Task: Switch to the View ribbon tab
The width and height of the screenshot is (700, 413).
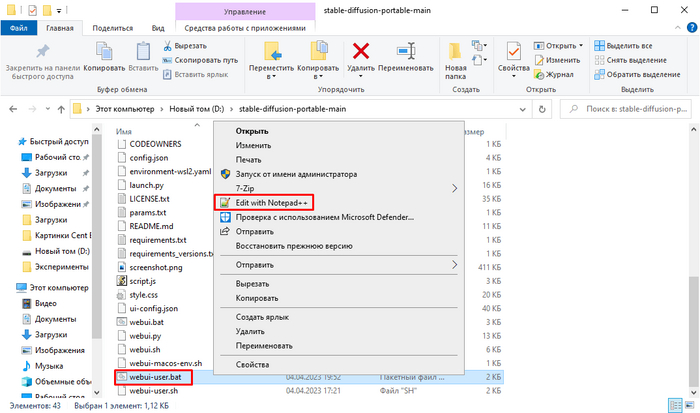Action: tap(157, 29)
